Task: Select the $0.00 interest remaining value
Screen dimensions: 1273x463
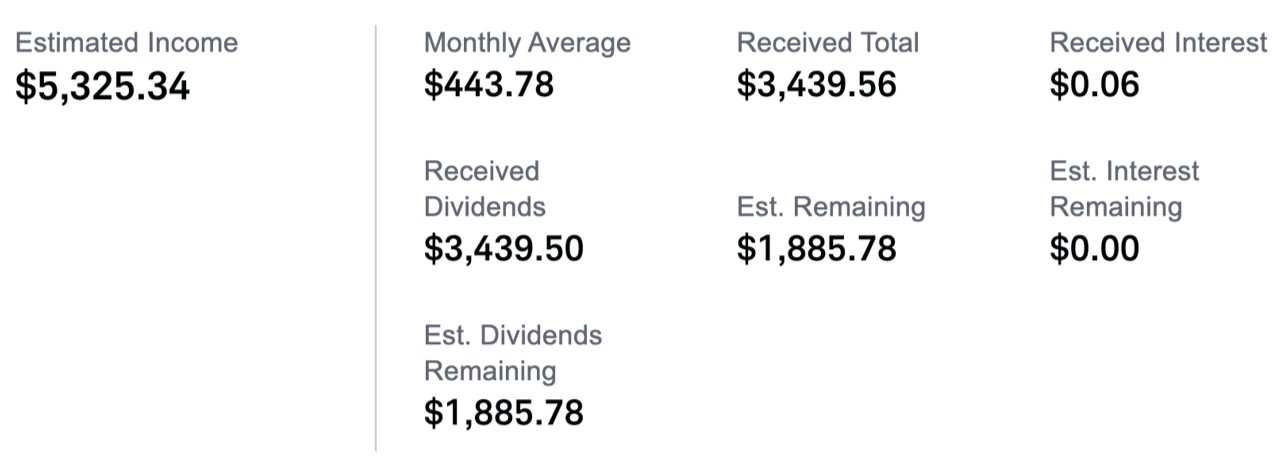Action: pyautogui.click(x=1094, y=249)
